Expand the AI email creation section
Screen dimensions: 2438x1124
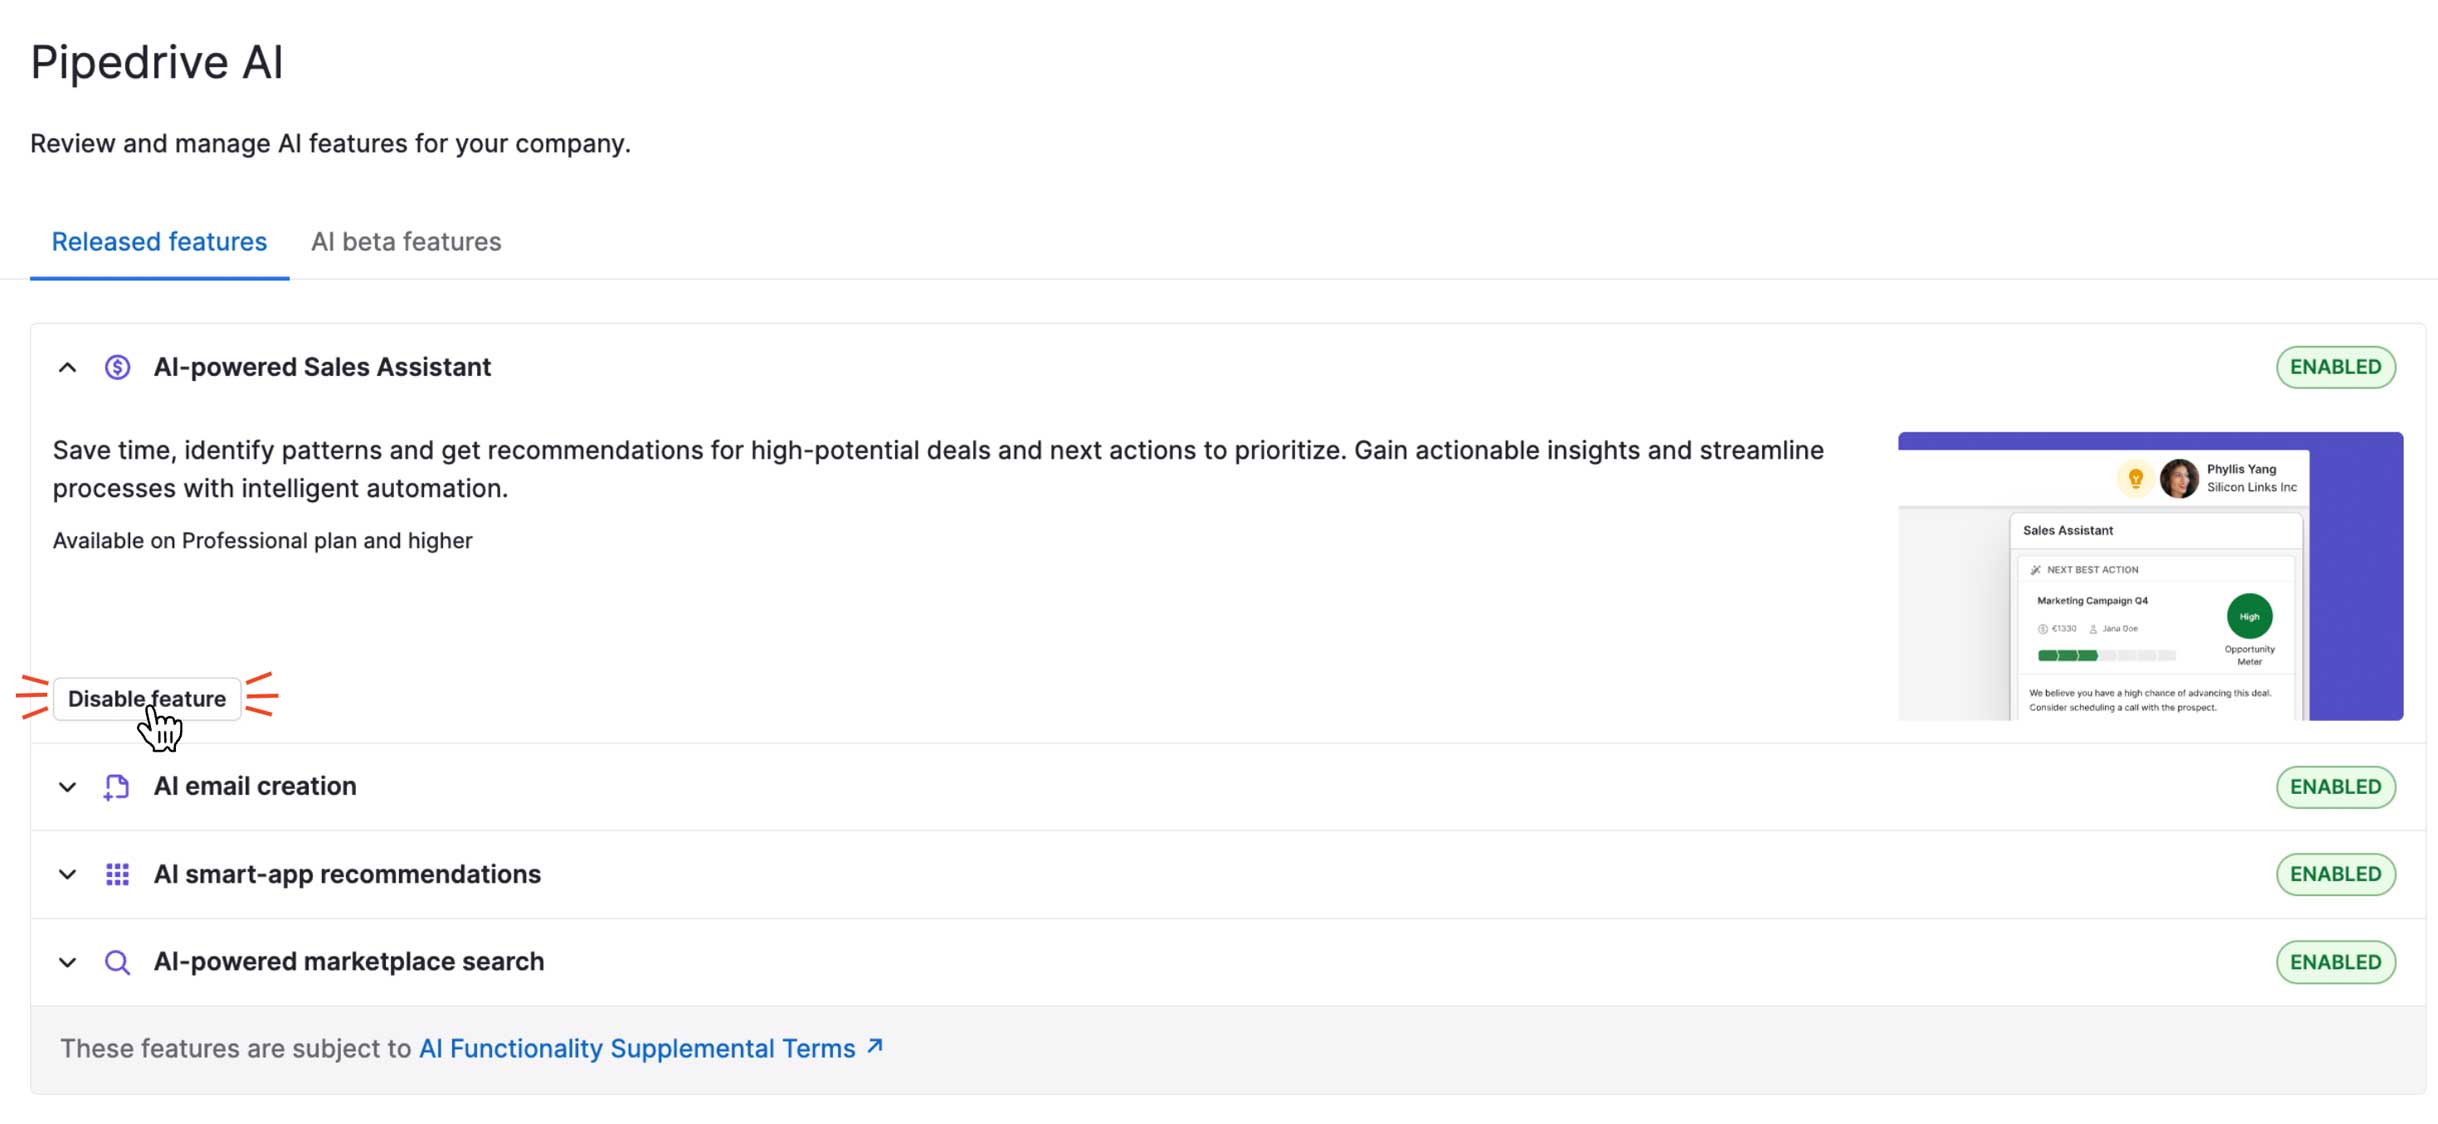[67, 787]
